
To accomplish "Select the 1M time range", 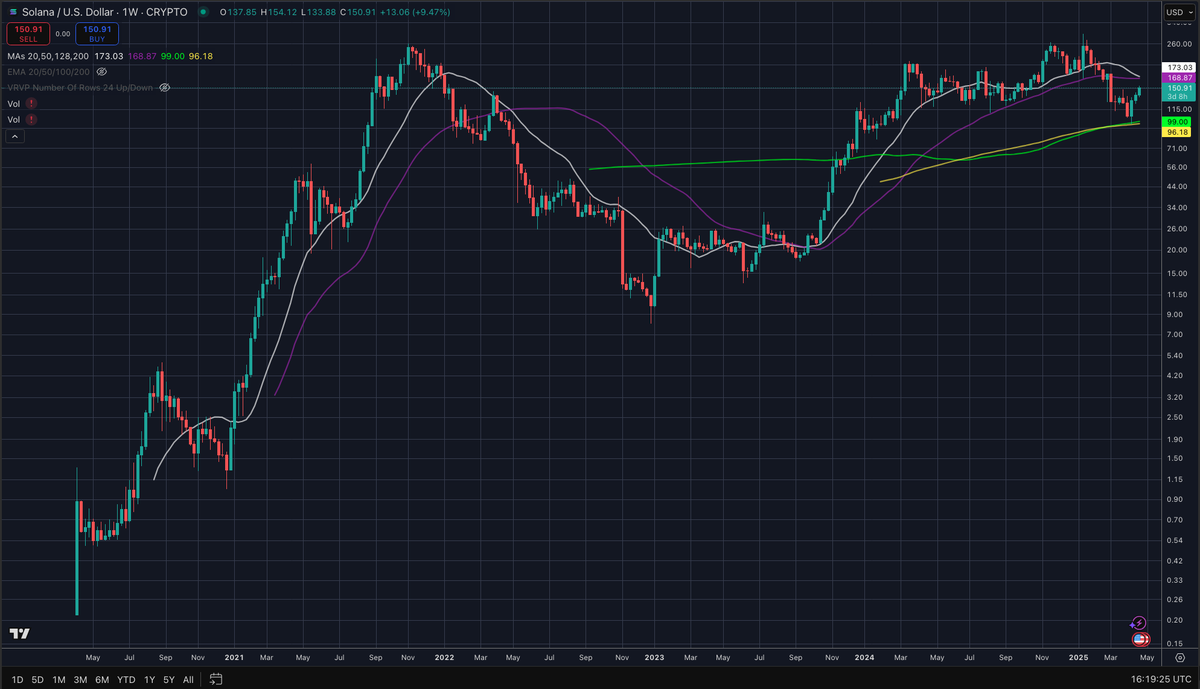I will pyautogui.click(x=59, y=679).
